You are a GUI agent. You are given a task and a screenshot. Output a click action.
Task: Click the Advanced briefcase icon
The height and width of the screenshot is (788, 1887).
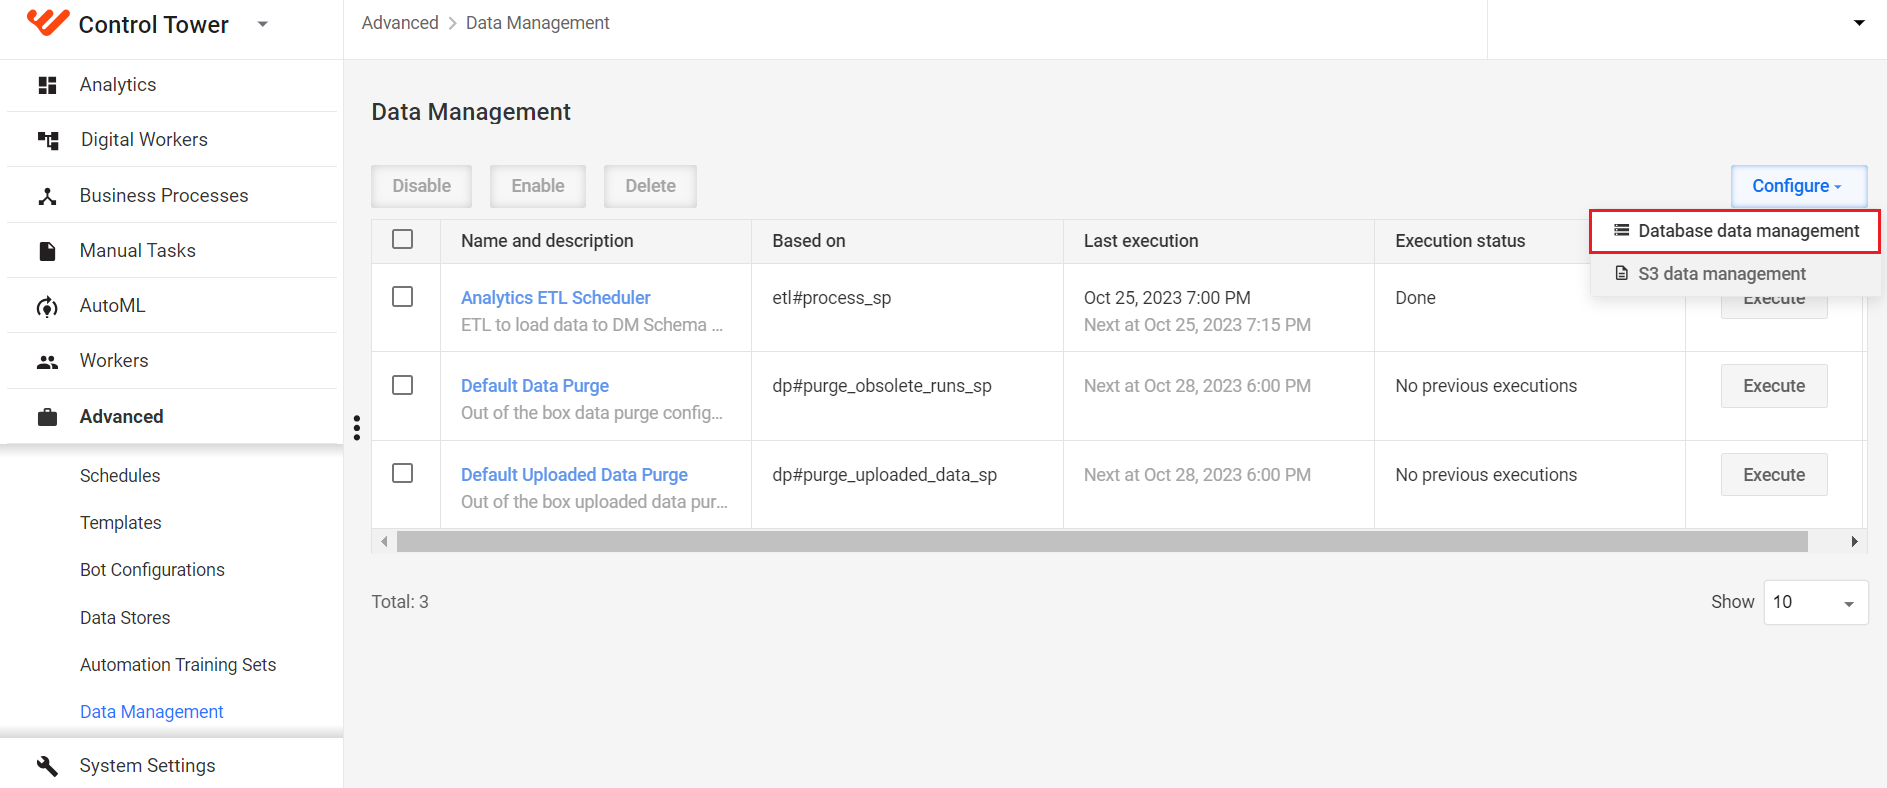[47, 417]
